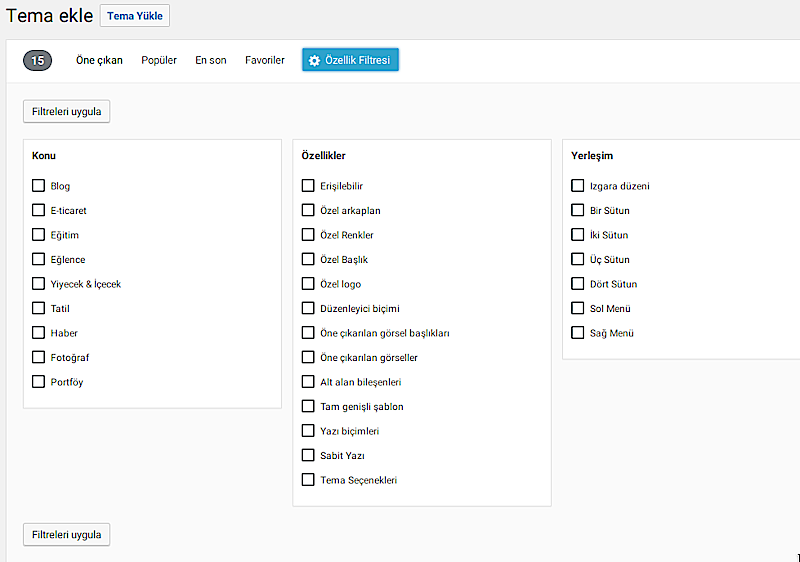This screenshot has width=800, height=562.
Task: Select the Özel logo checkbox
Action: (308, 283)
